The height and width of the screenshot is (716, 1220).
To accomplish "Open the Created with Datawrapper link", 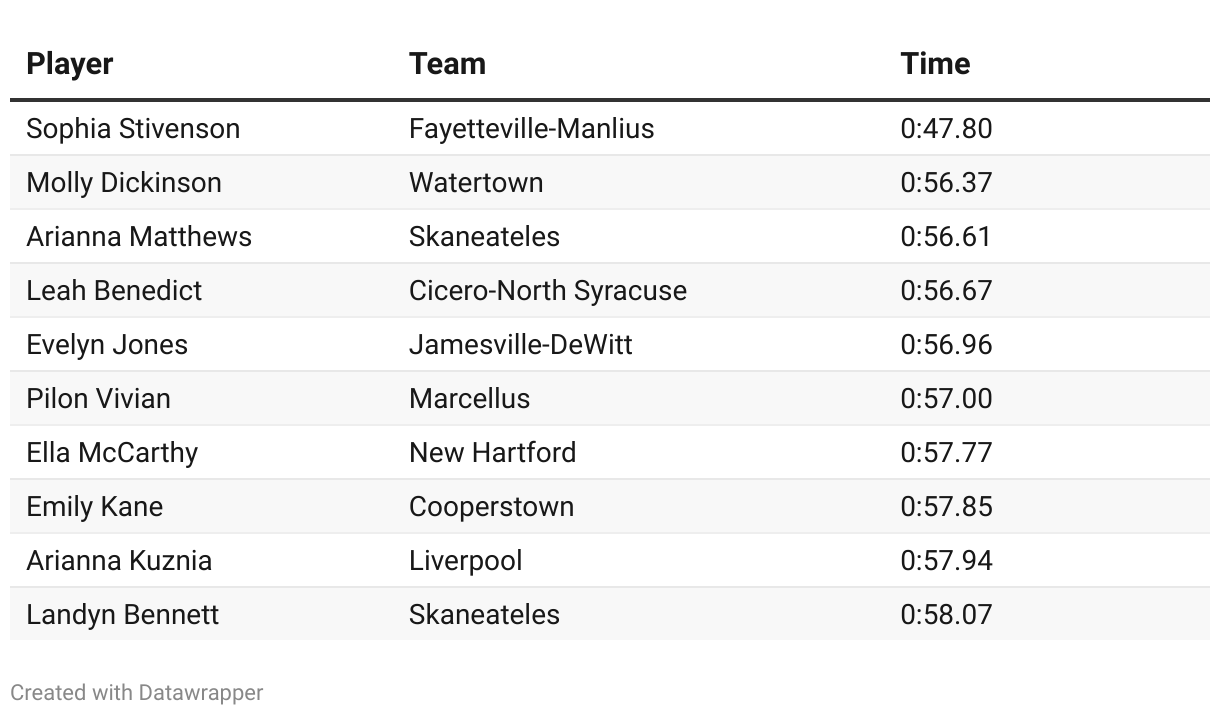I will coord(137,692).
